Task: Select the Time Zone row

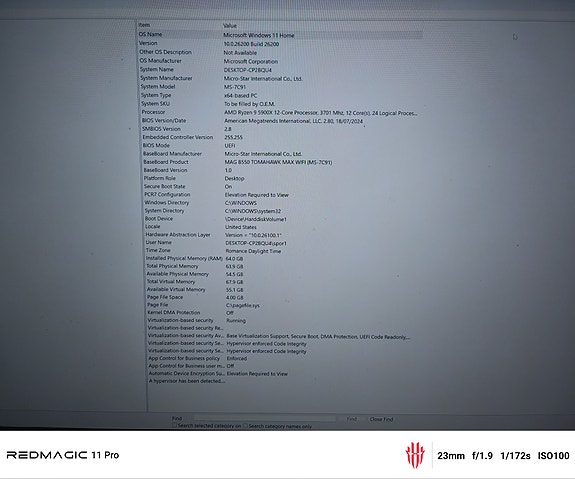Action: click(x=213, y=251)
